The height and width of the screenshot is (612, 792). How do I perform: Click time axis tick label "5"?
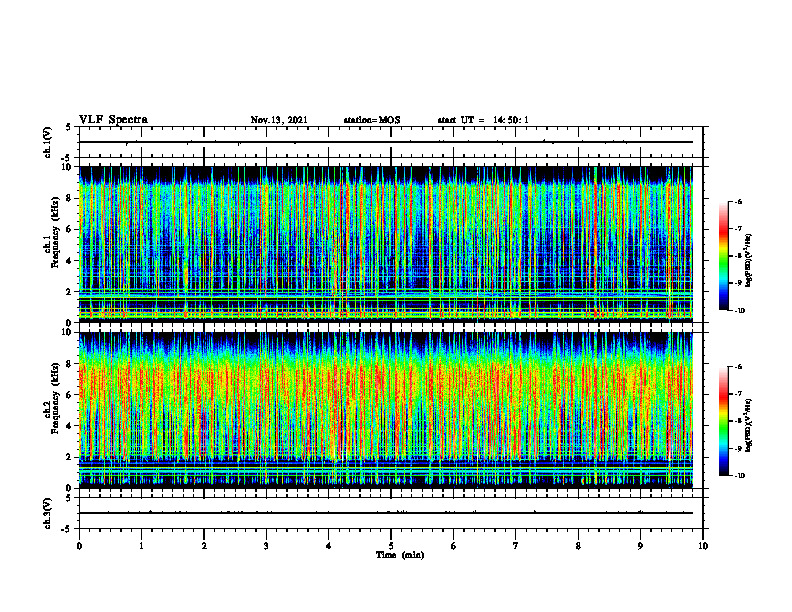pos(391,546)
